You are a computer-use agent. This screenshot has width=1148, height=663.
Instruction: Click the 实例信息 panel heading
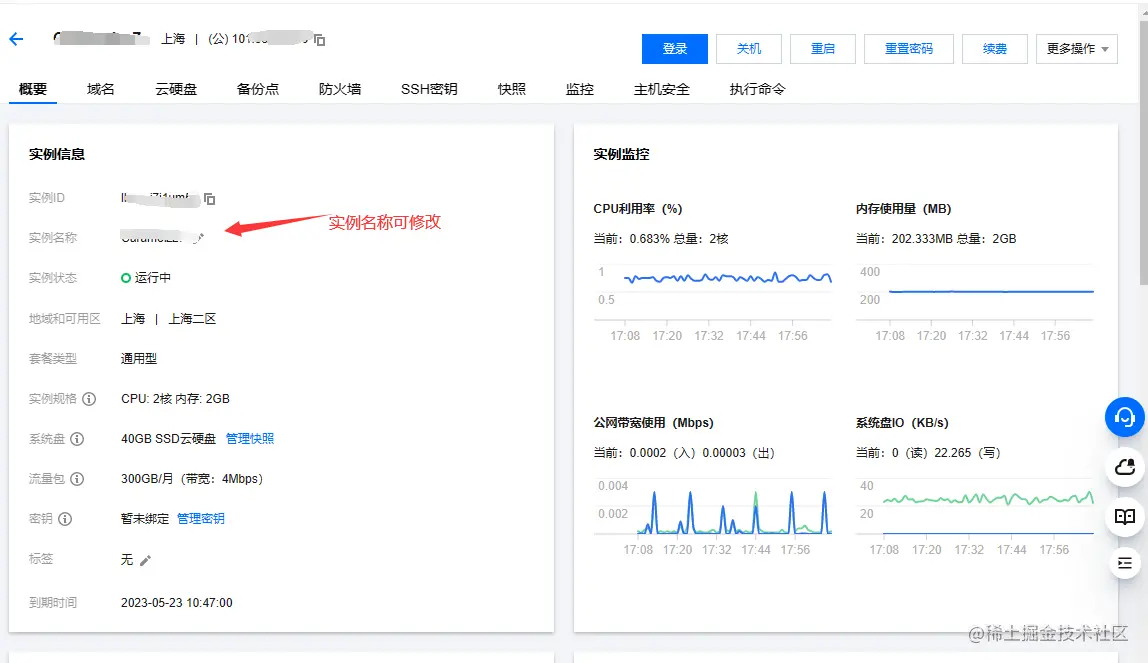coord(56,154)
